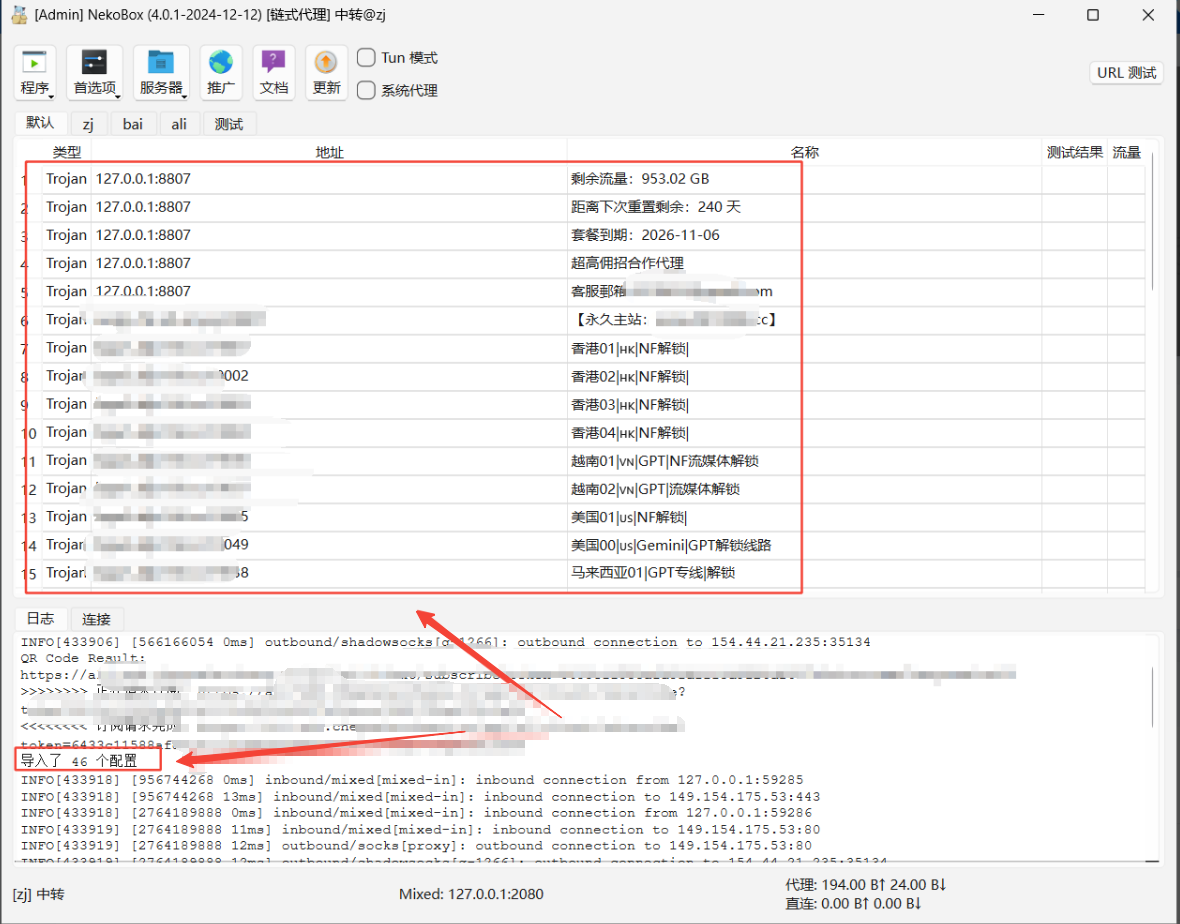Expand the 首选项 dropdown arrow
Screen dimensions: 1180x924
(117, 96)
